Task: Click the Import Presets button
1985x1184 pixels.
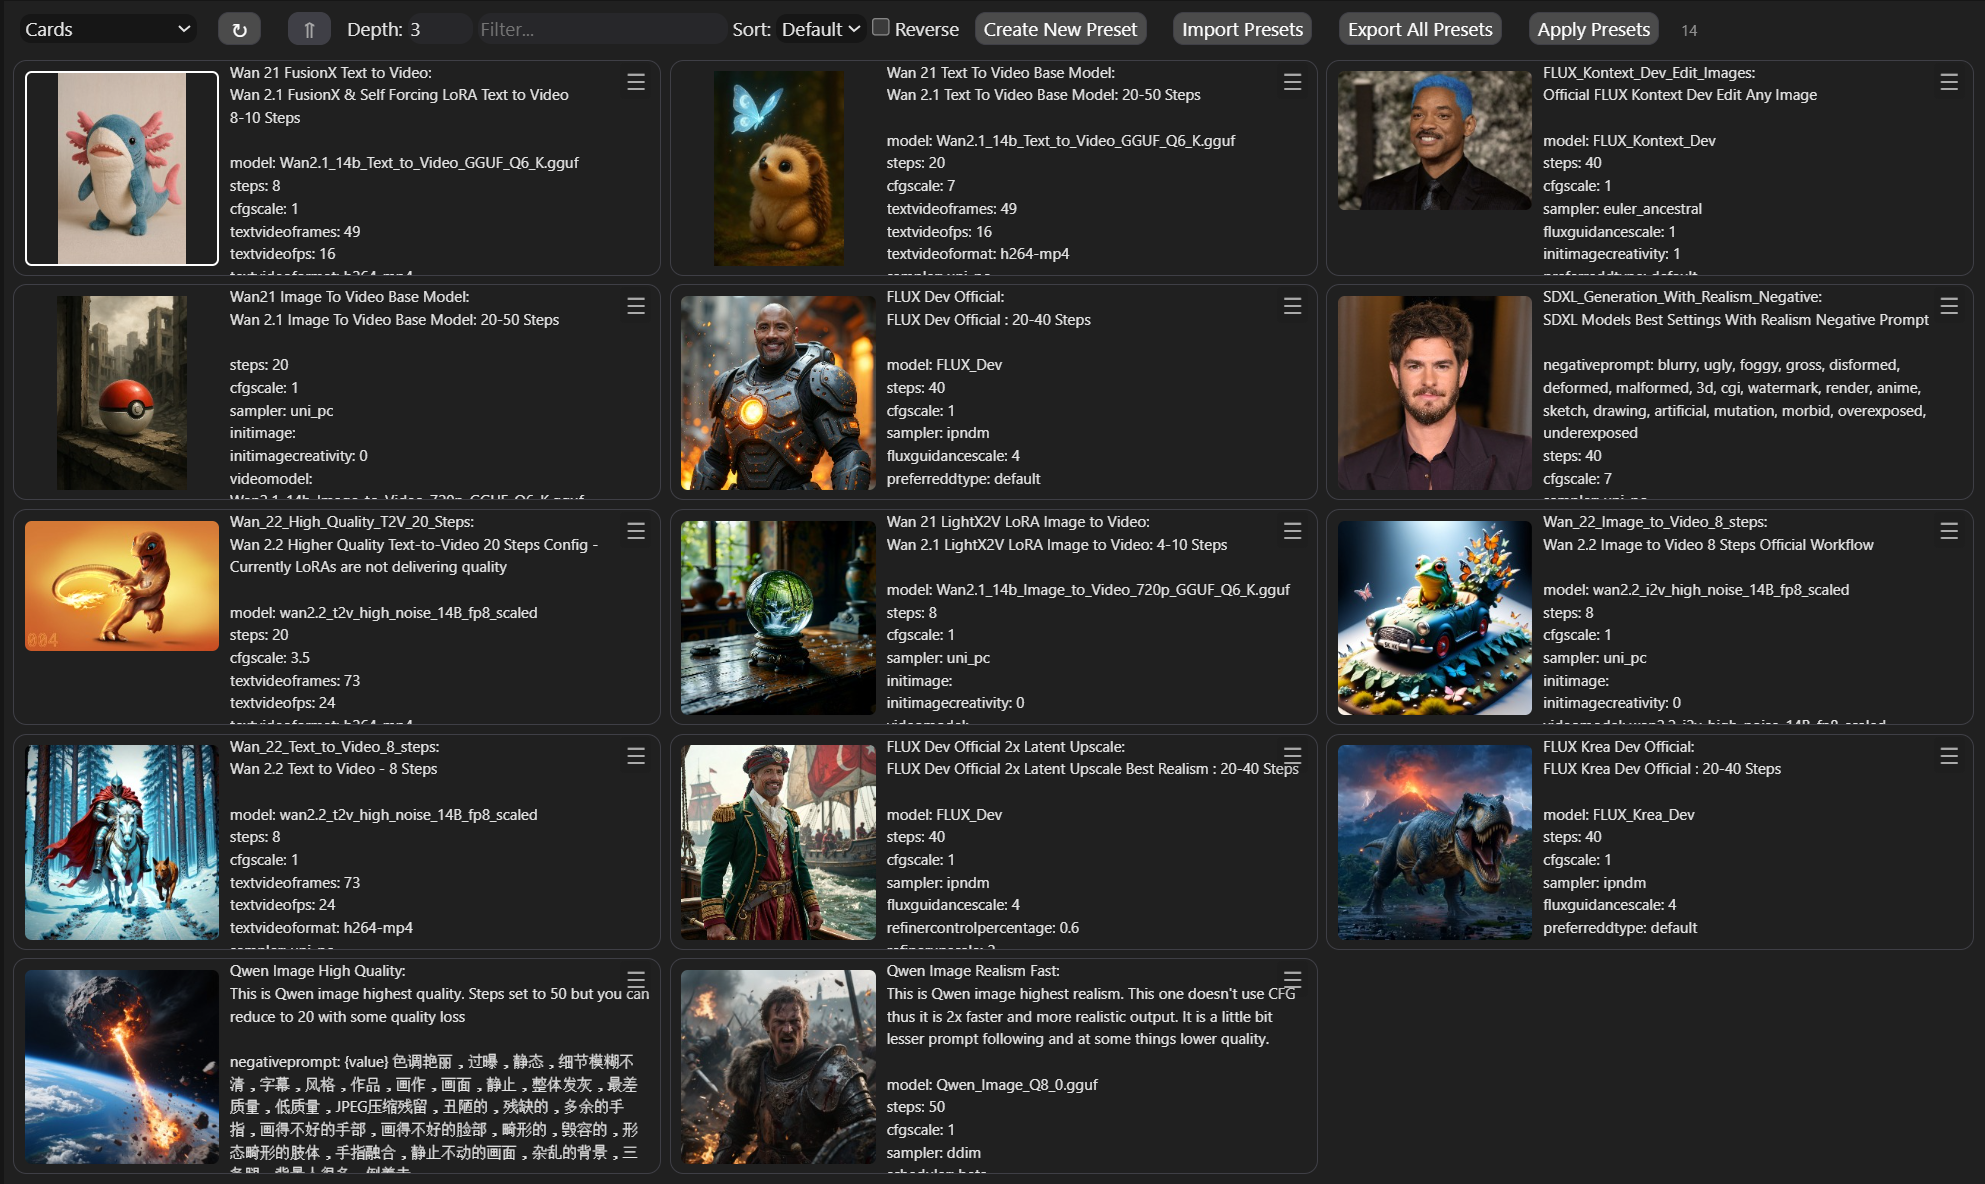Action: point(1242,30)
